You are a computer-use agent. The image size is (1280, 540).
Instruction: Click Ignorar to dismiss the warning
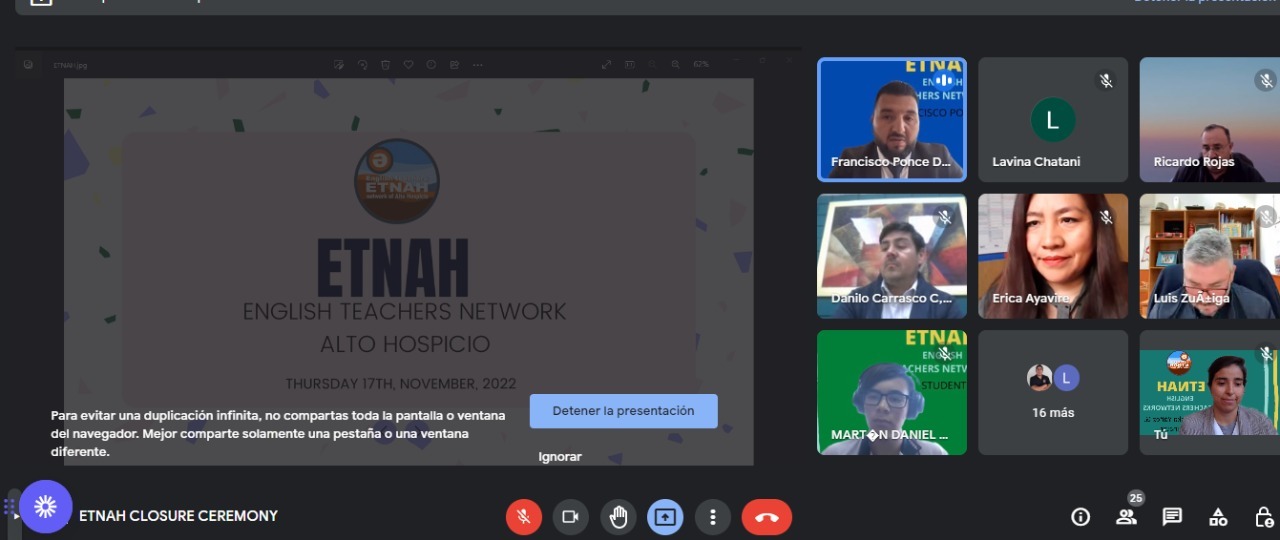coord(560,457)
